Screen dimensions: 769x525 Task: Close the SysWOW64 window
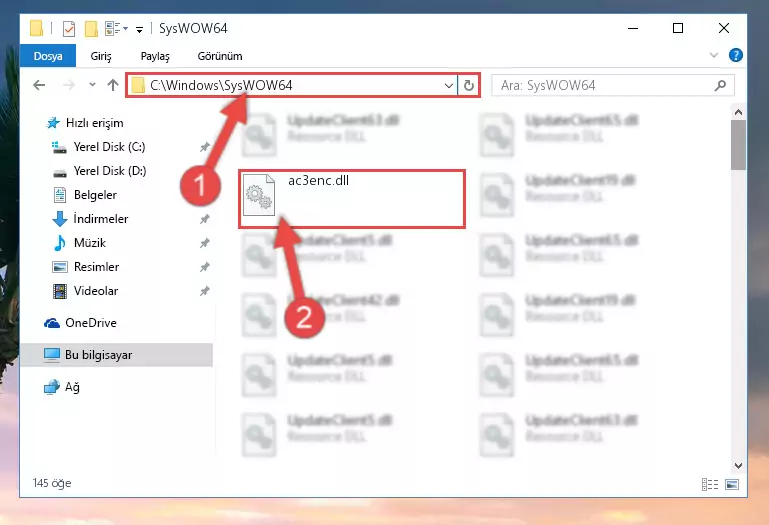(x=723, y=28)
